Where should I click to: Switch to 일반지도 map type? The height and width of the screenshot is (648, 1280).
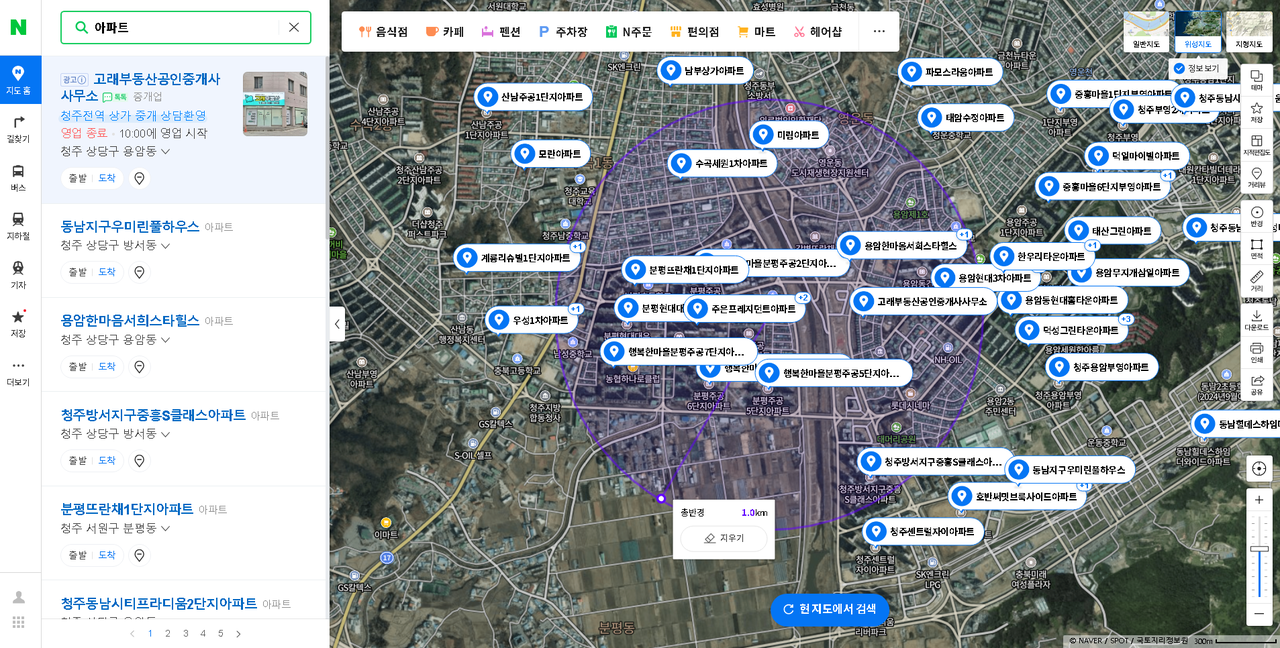(1146, 31)
